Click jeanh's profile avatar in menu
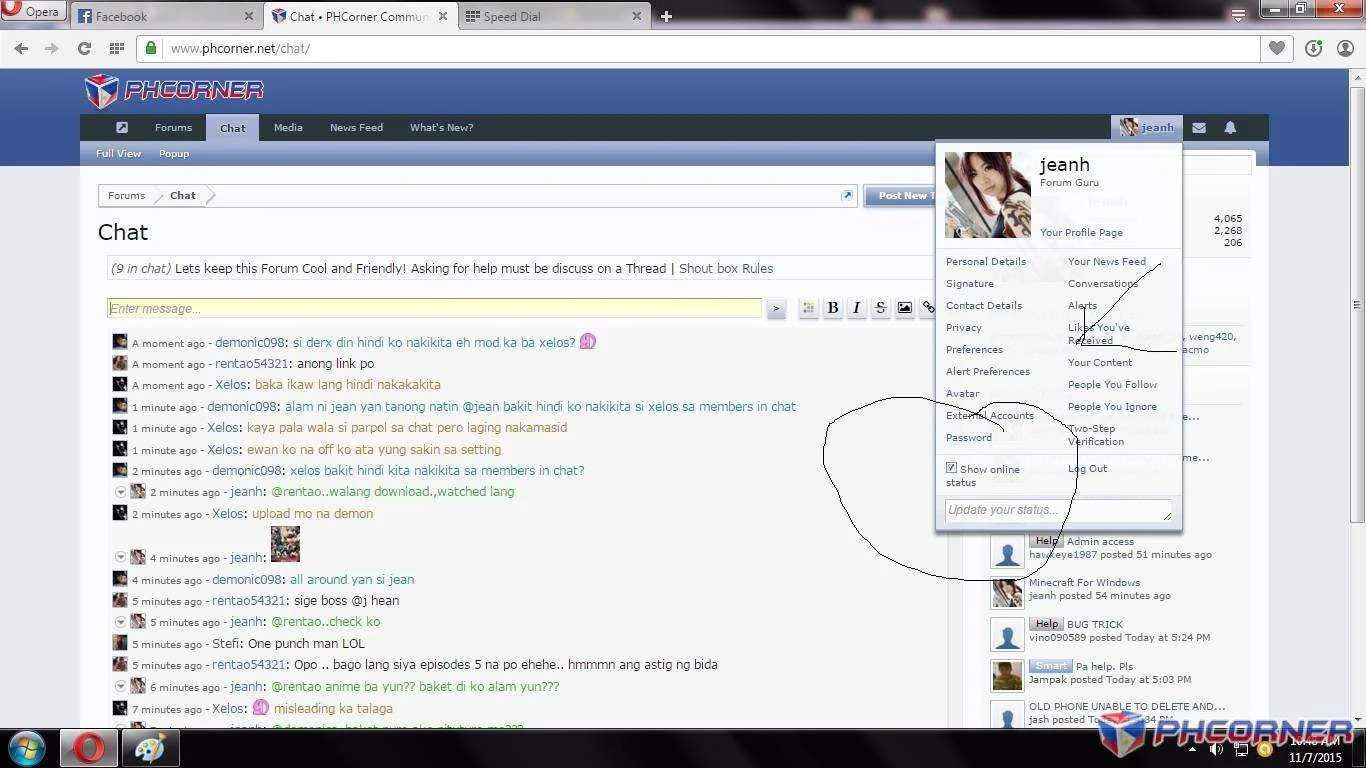The image size is (1366, 768). 988,195
